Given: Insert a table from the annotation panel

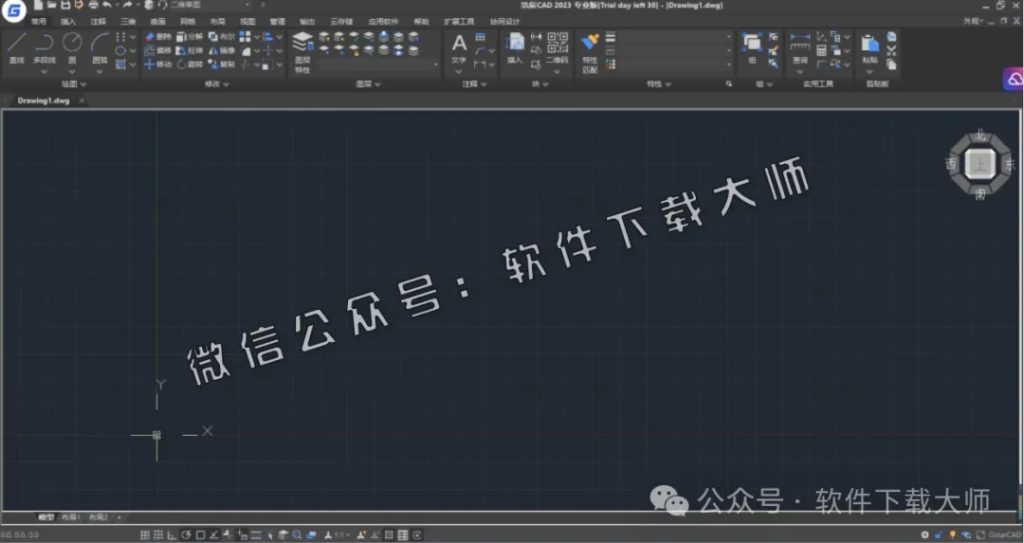Looking at the screenshot, I should point(480,37).
